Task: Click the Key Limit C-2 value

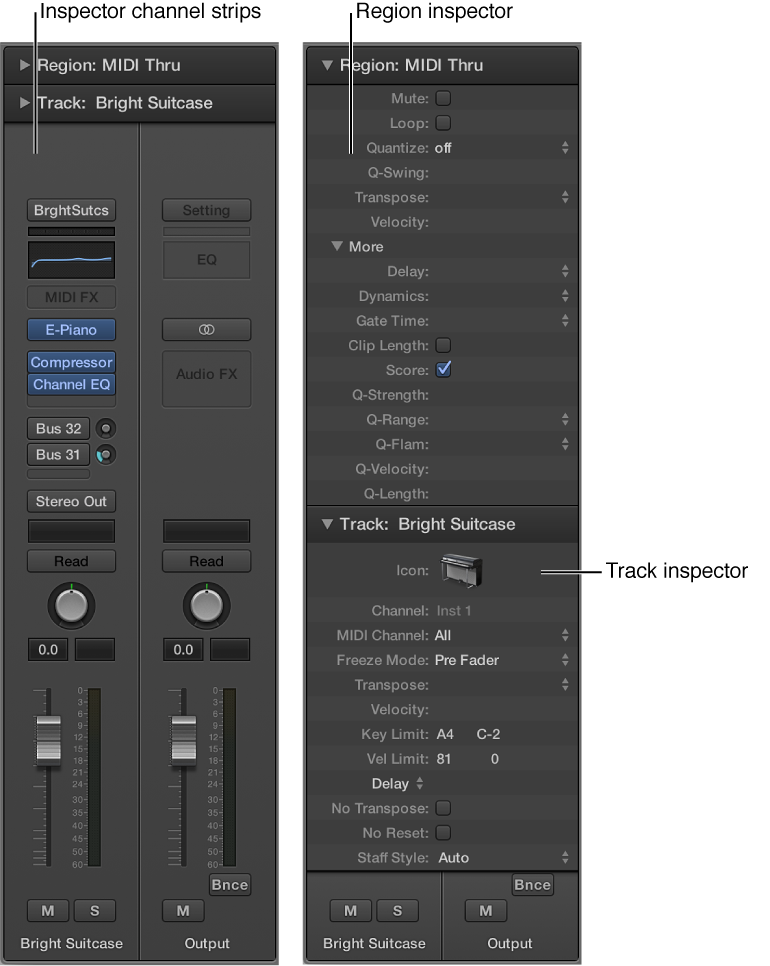Action: coord(488,734)
